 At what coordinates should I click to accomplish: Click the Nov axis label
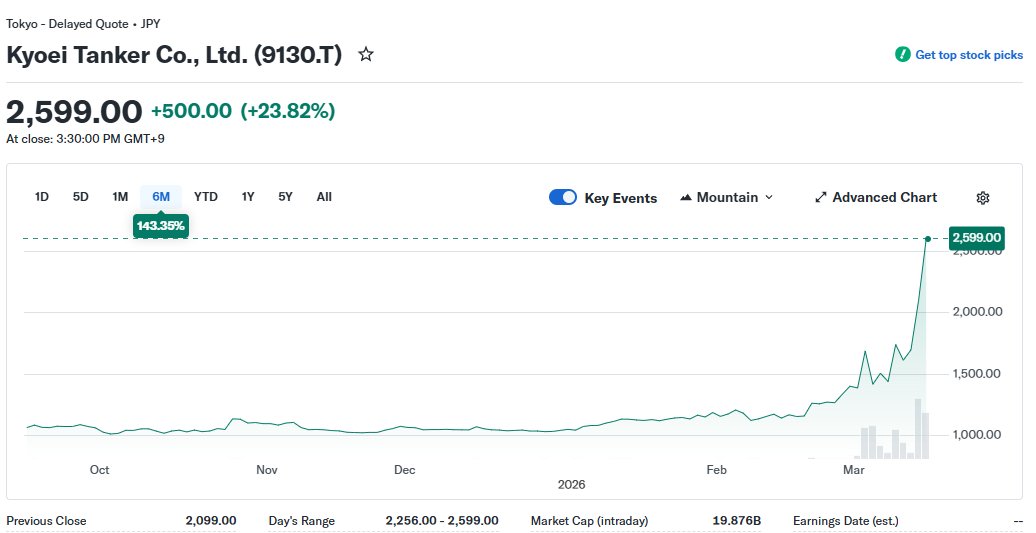267,470
